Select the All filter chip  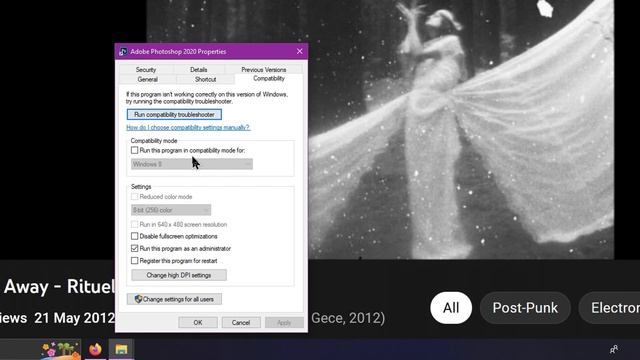click(x=451, y=308)
